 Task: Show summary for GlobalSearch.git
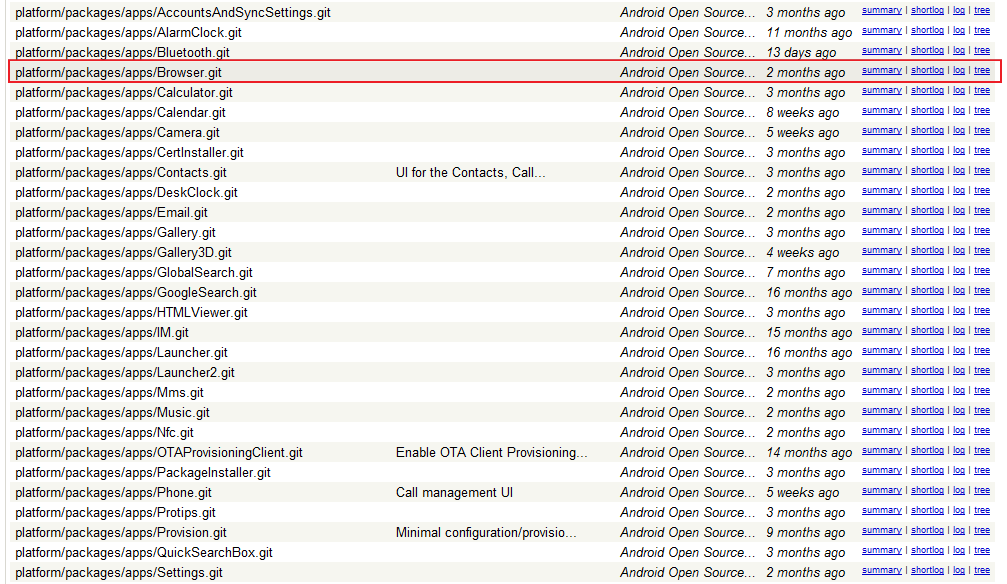[882, 270]
